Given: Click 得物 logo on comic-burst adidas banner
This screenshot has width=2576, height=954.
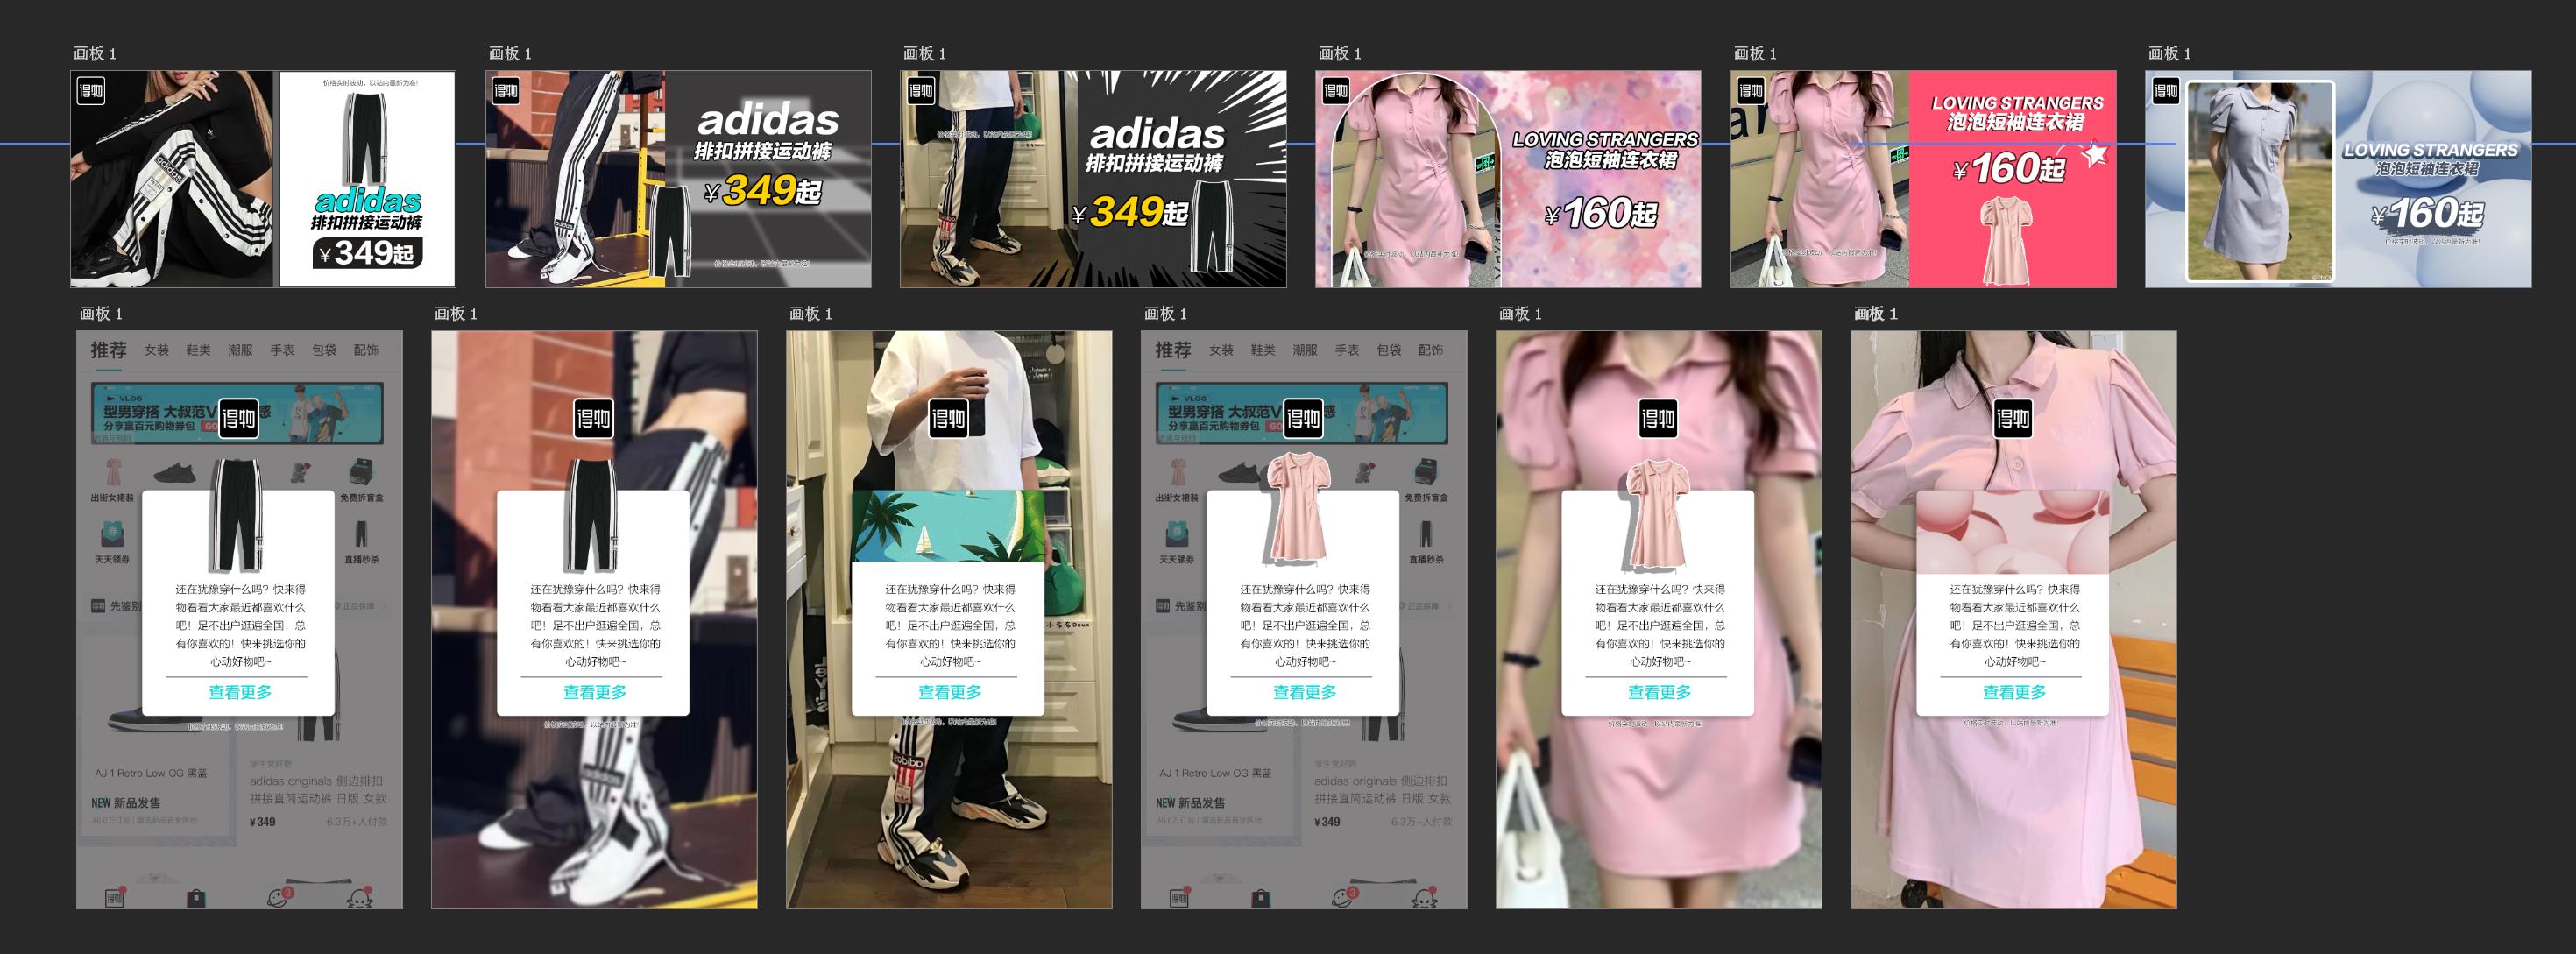Looking at the screenshot, I should [921, 91].
